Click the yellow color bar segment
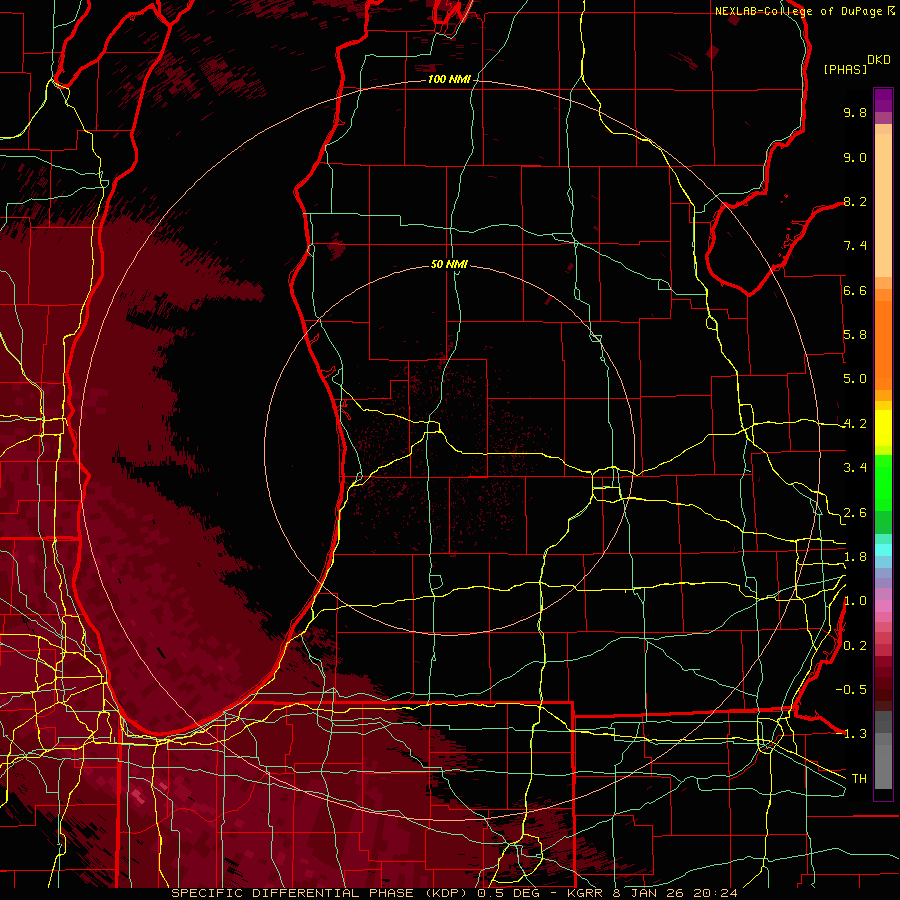The width and height of the screenshot is (900, 900). click(x=883, y=428)
